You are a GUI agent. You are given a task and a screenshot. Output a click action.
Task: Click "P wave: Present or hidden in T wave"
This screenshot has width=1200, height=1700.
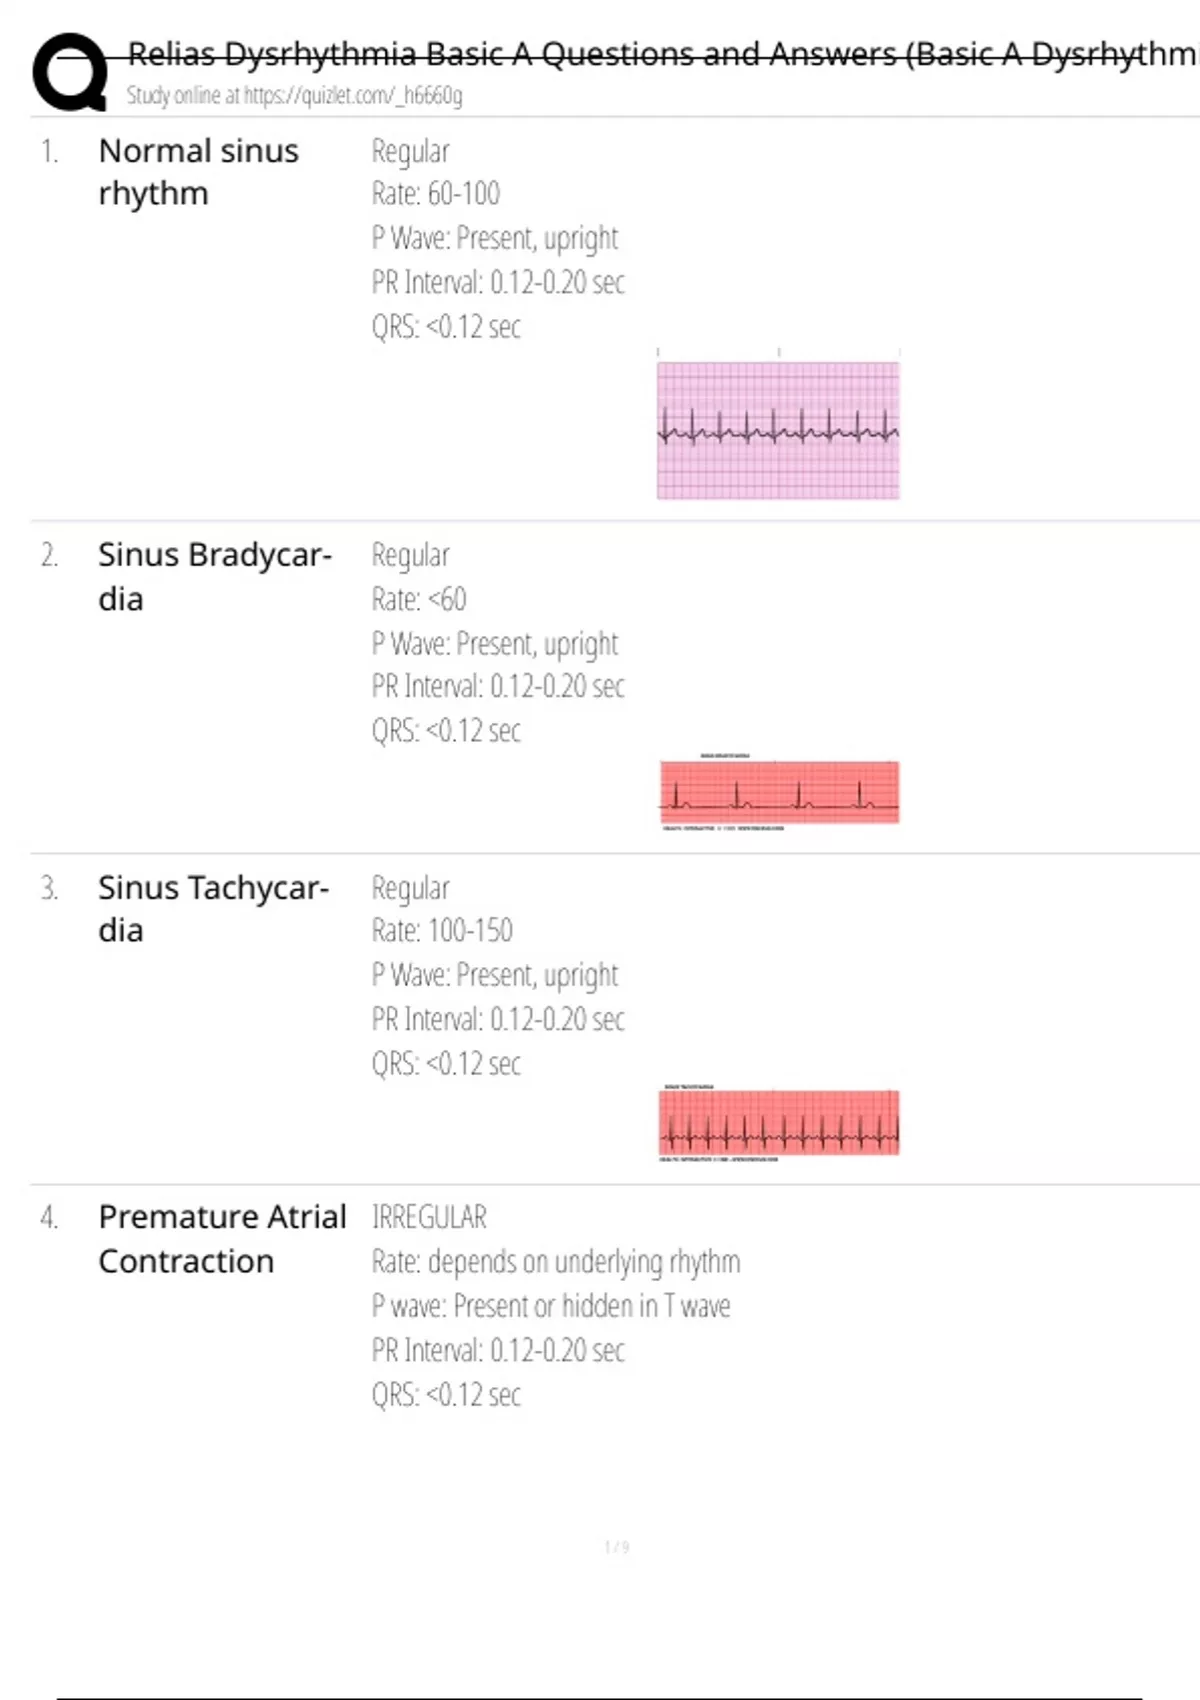pyautogui.click(x=551, y=1306)
